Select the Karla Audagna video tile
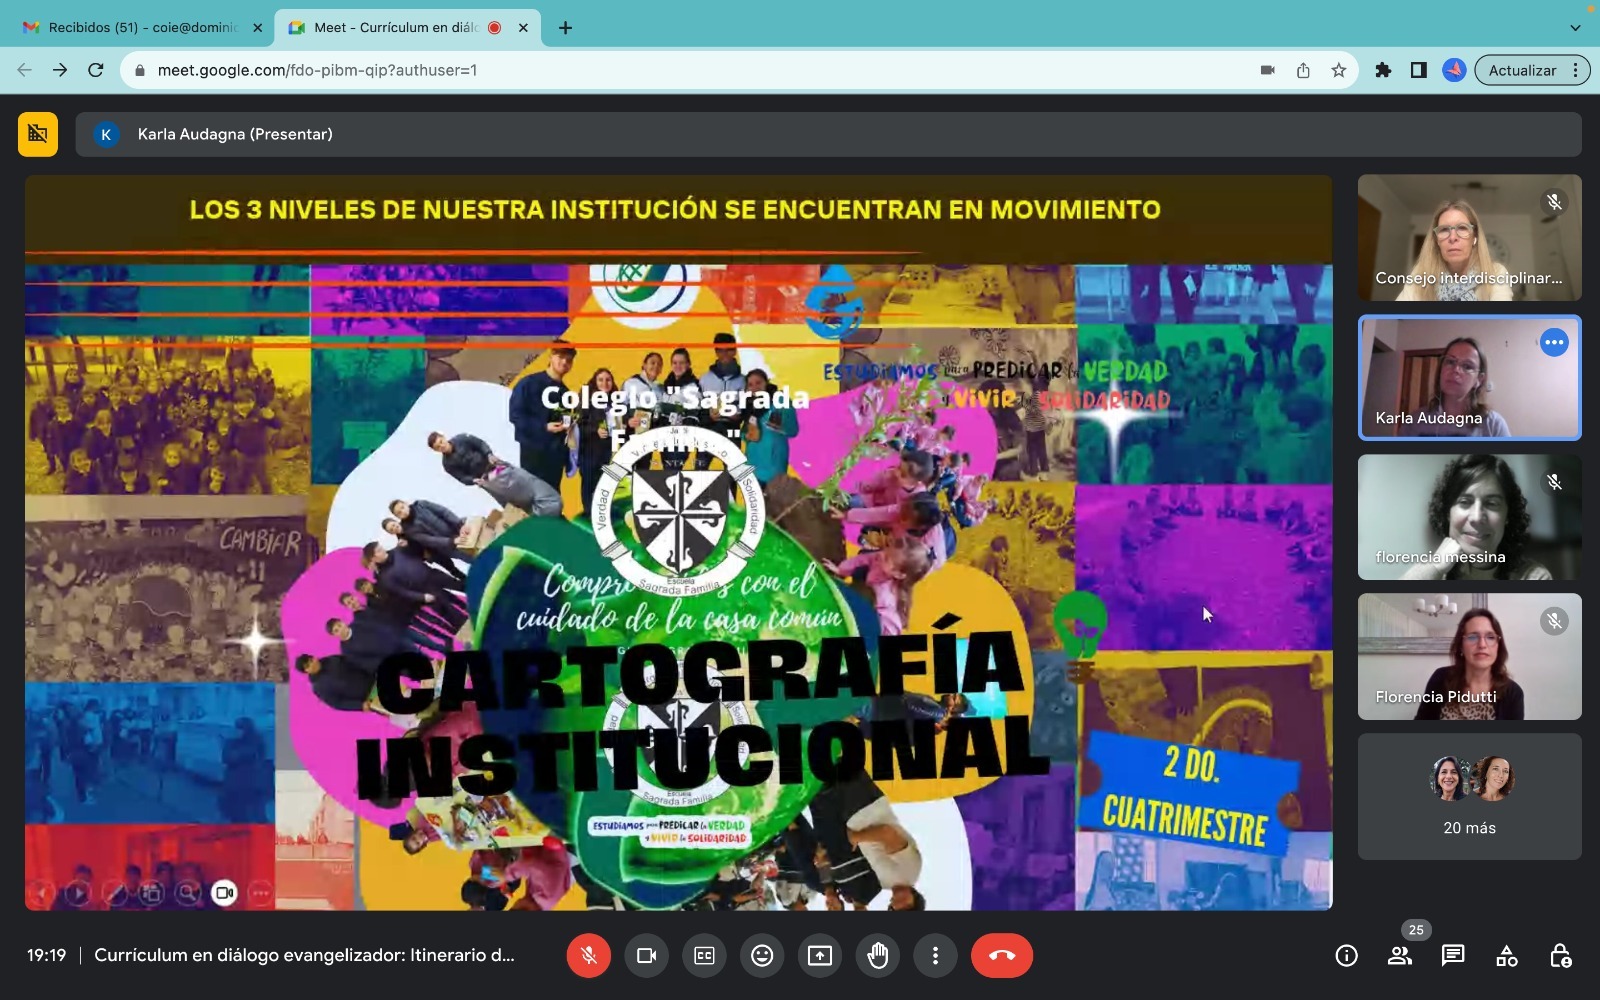 click(x=1469, y=378)
